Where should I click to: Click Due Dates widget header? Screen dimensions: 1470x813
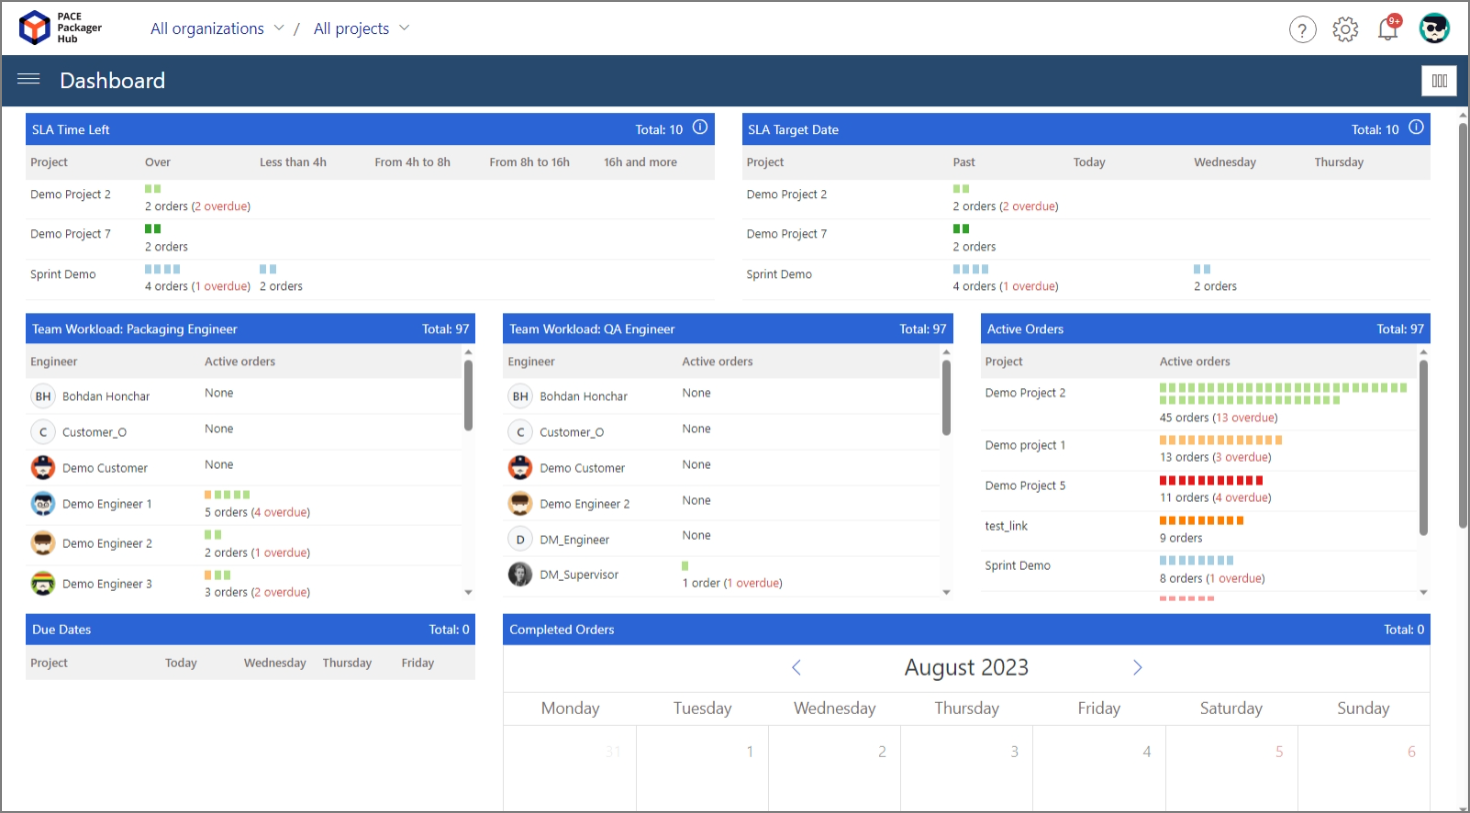tap(250, 629)
